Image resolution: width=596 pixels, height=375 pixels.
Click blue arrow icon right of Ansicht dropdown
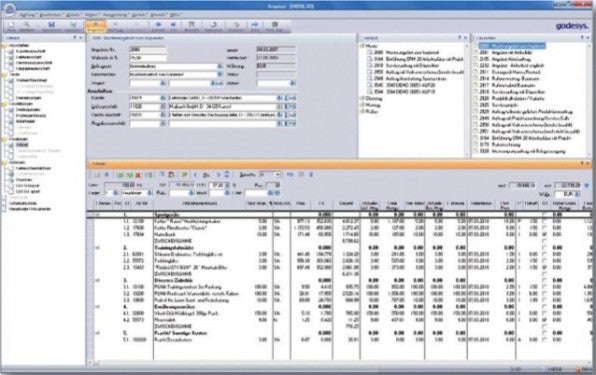290,175
